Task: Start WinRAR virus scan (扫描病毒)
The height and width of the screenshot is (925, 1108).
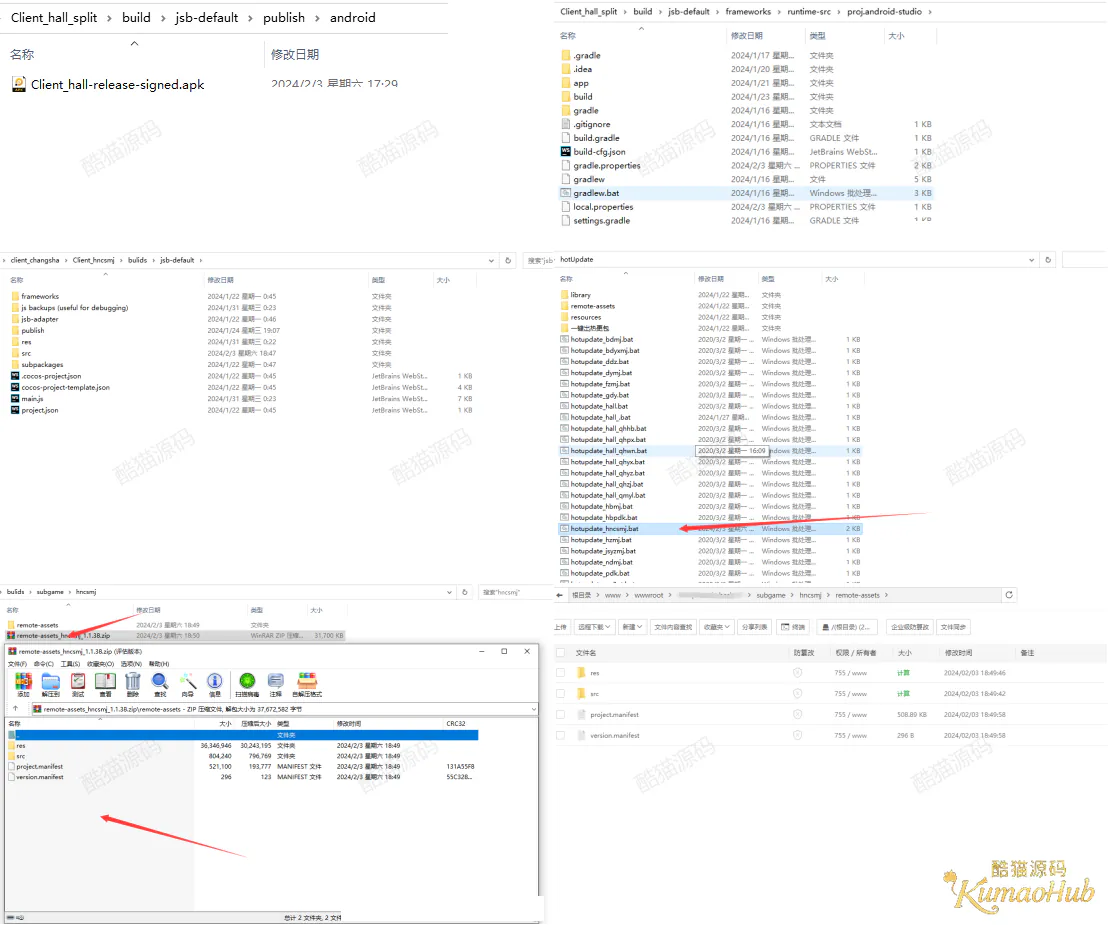Action: click(247, 683)
